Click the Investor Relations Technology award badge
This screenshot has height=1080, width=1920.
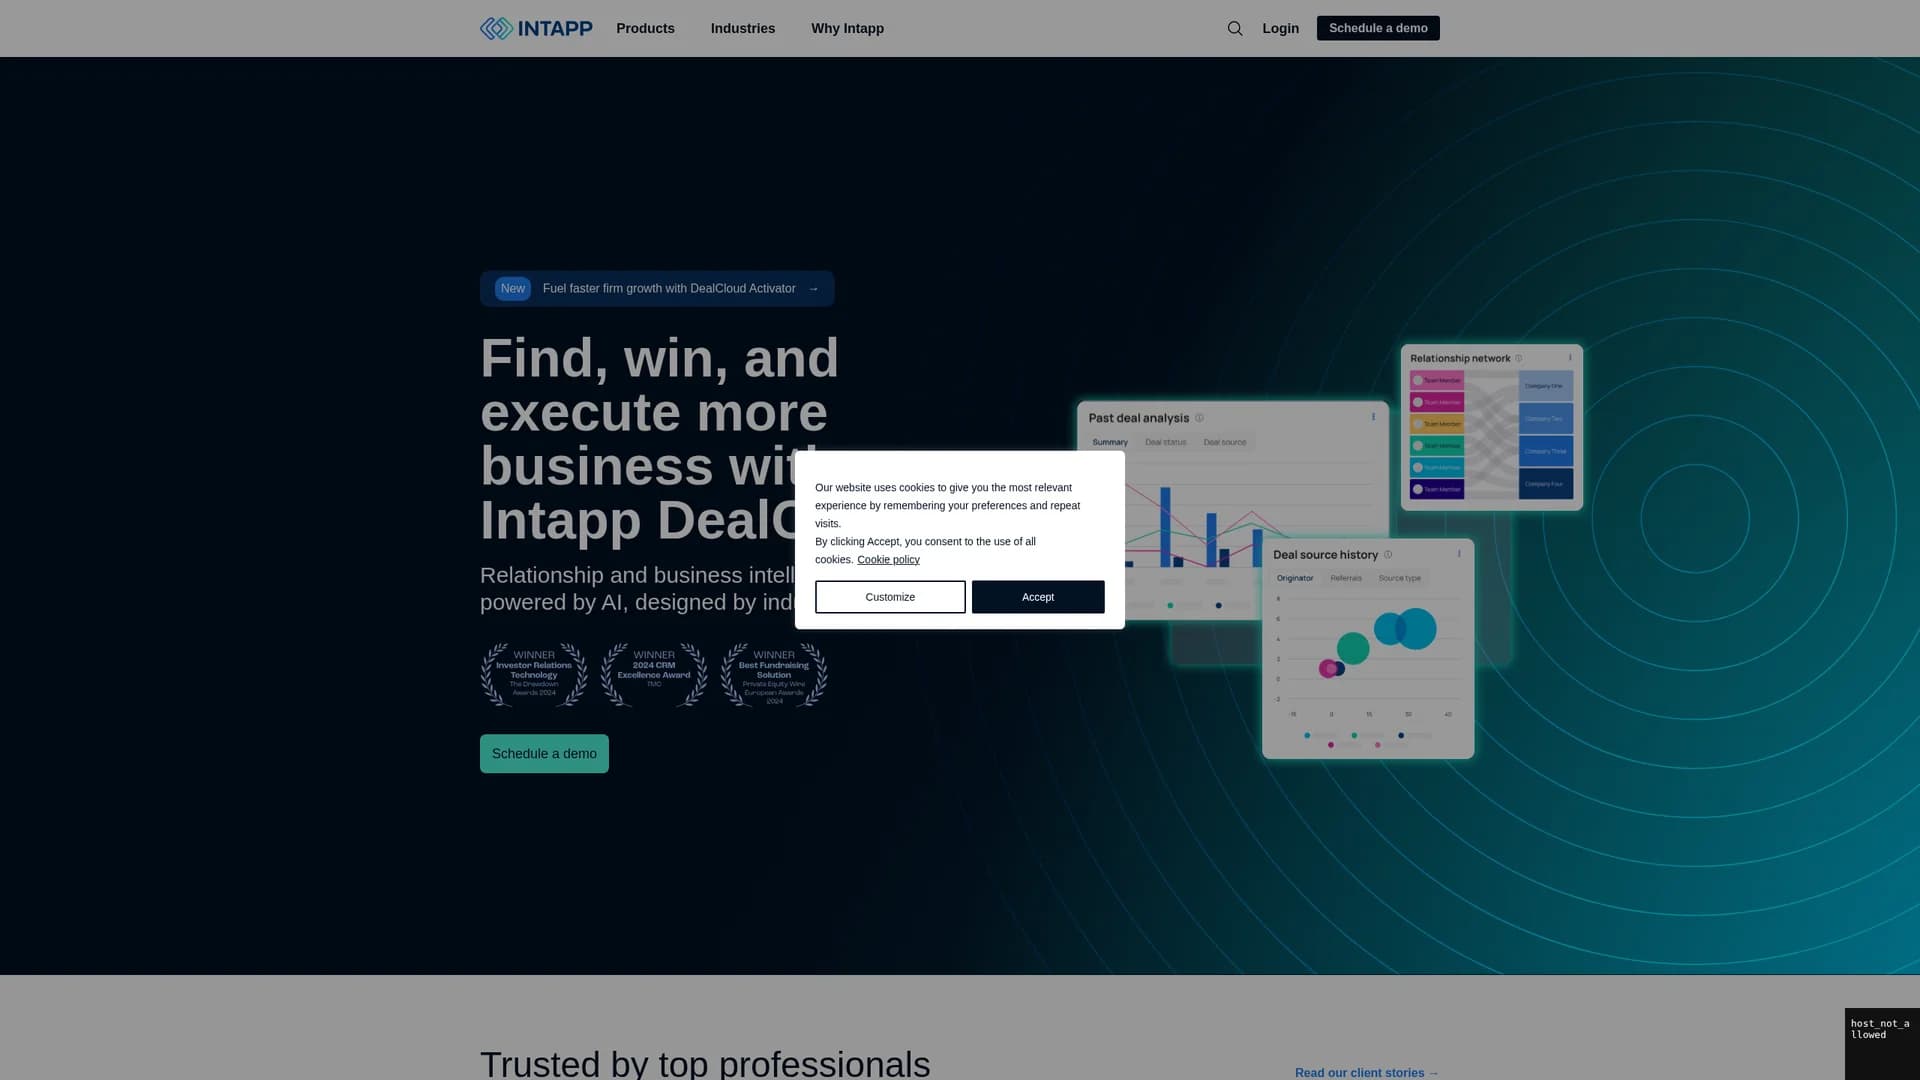(x=534, y=675)
